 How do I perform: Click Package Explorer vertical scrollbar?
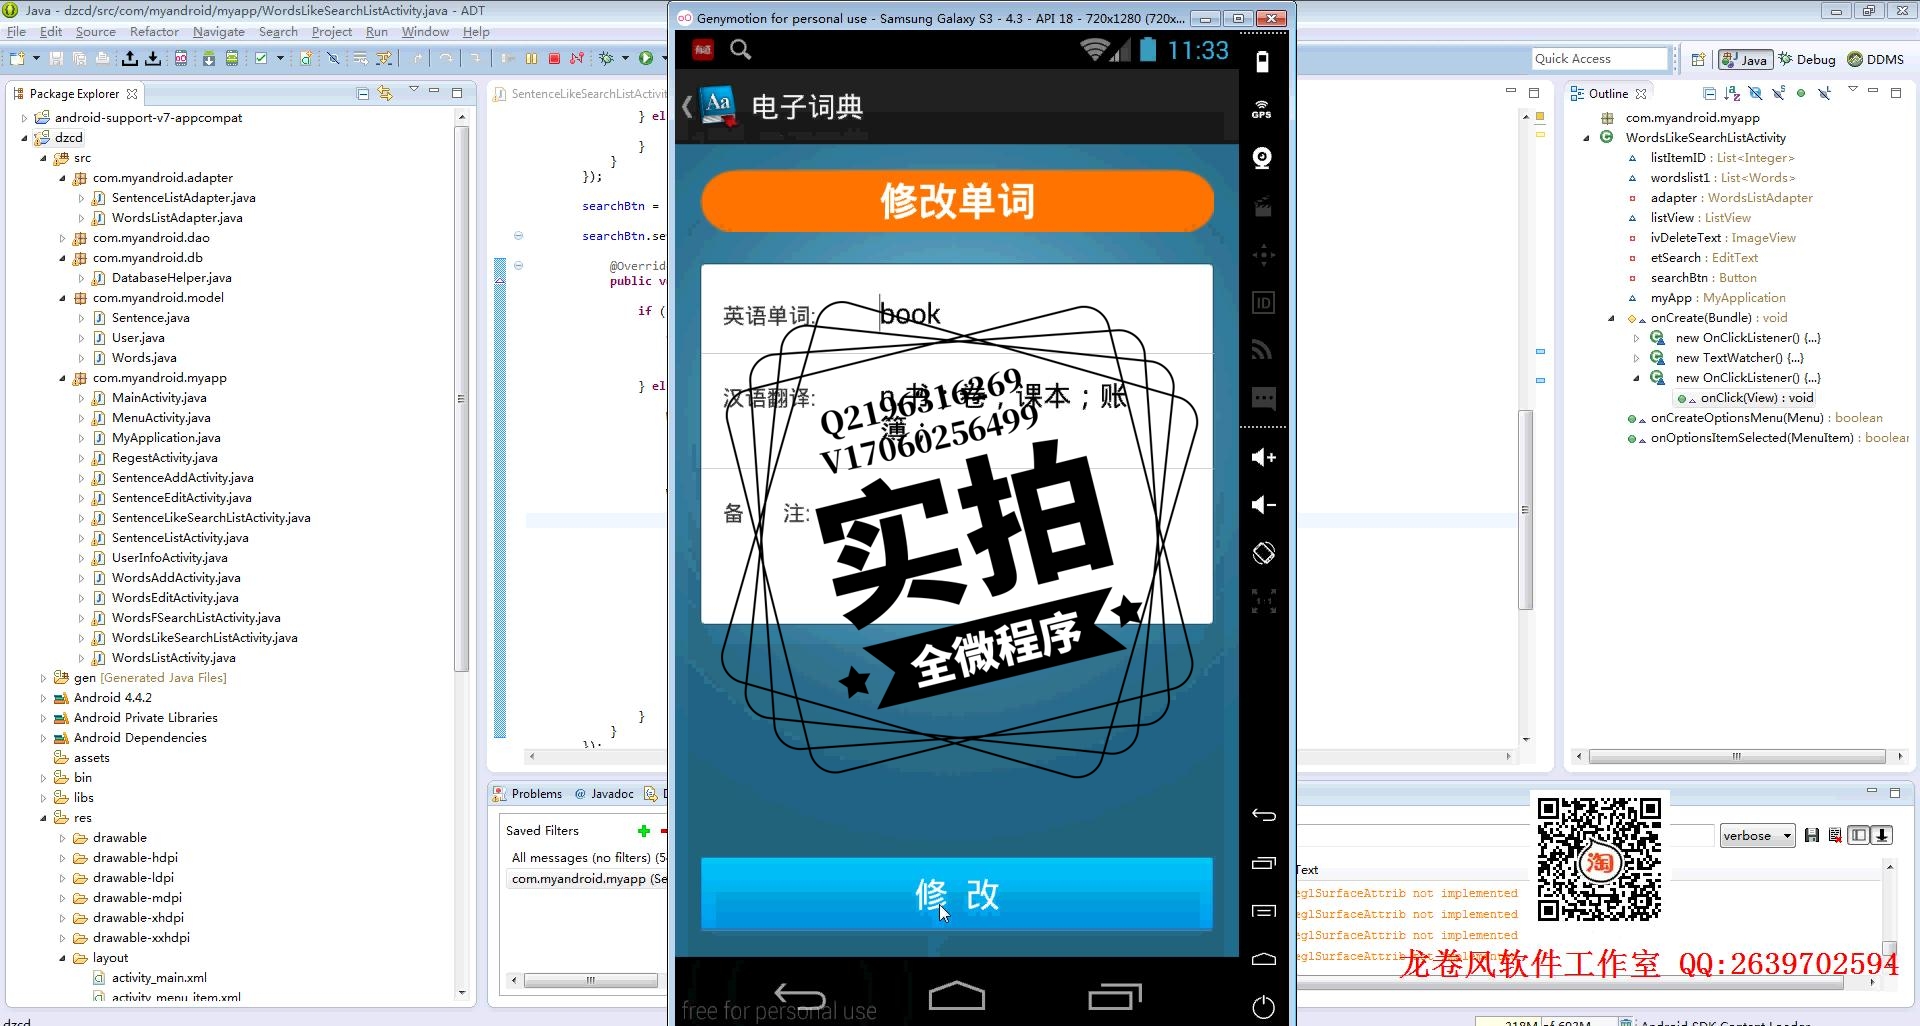461,400
